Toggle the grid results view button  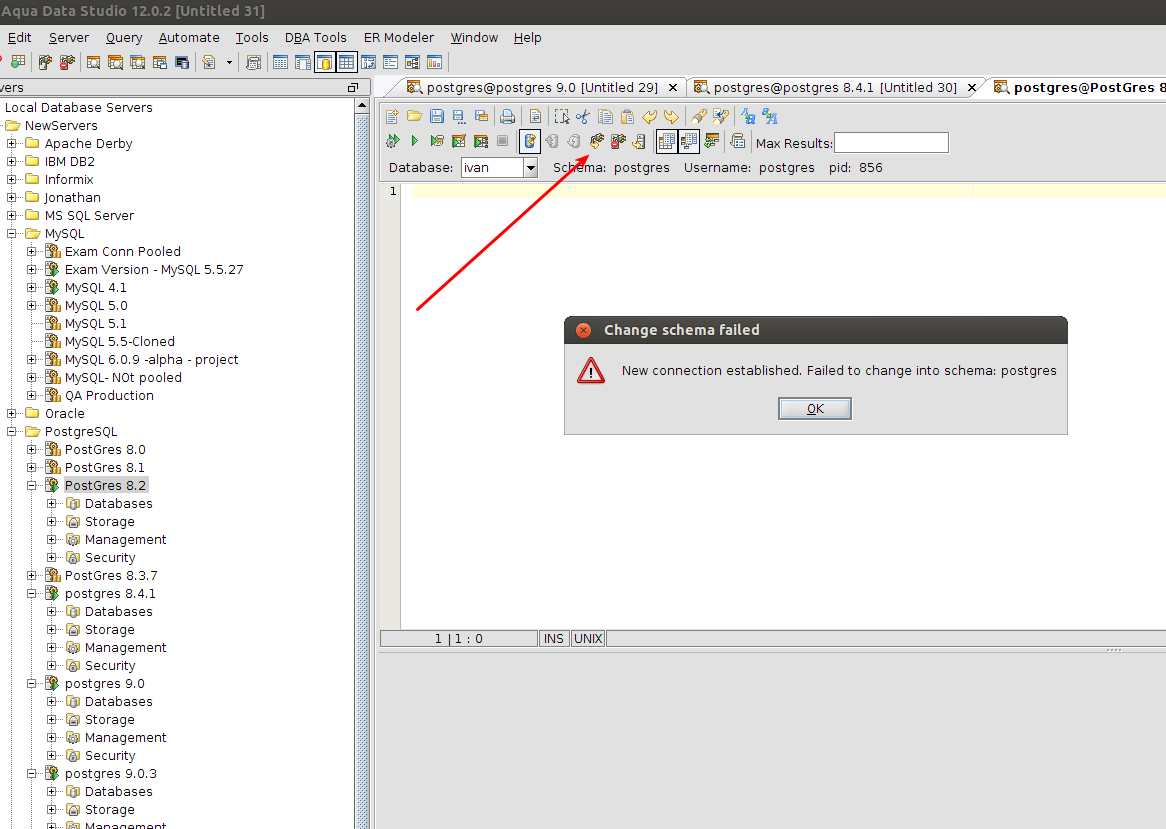666,141
